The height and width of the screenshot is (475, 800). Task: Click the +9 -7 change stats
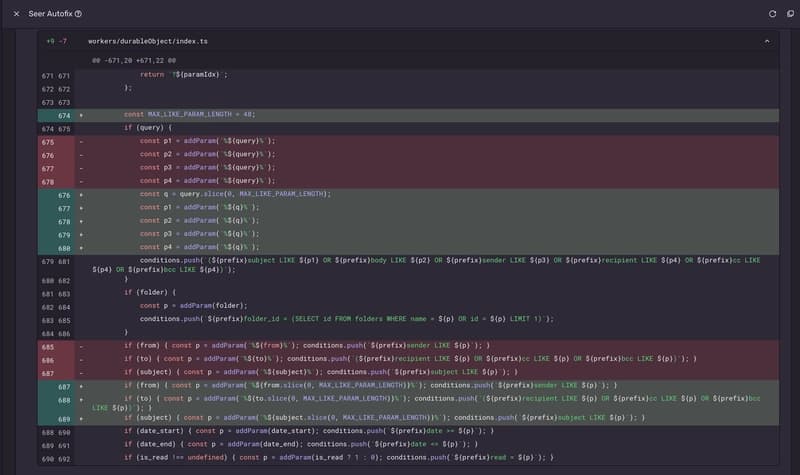pyautogui.click(x=57, y=41)
